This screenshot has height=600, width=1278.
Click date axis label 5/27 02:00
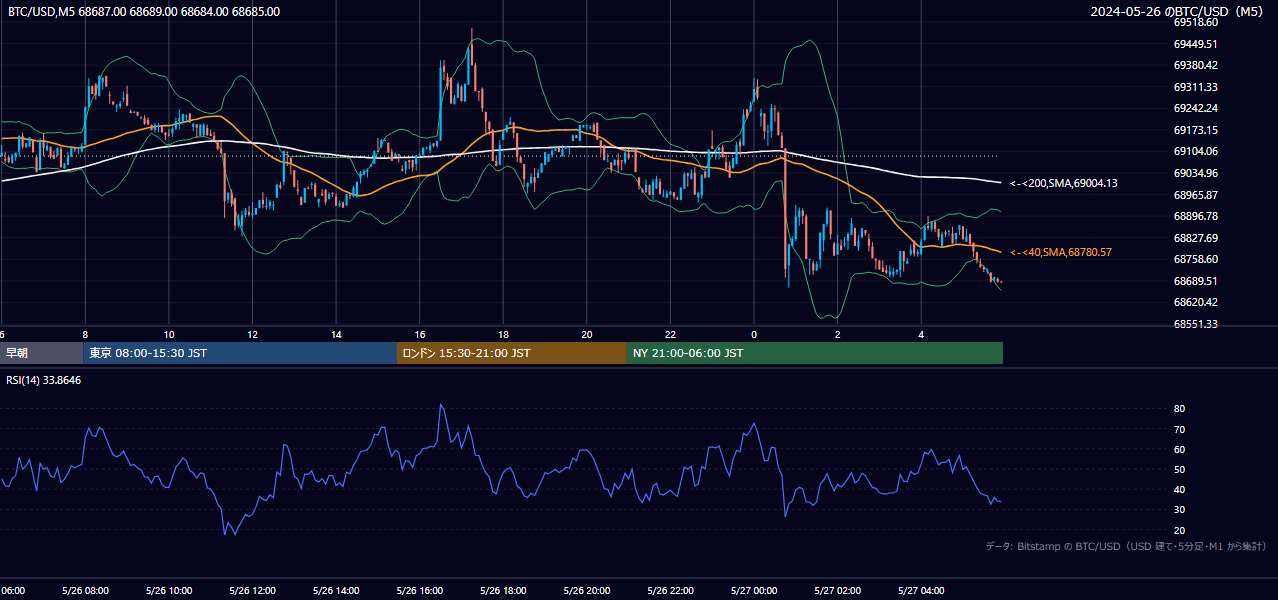tap(837, 591)
